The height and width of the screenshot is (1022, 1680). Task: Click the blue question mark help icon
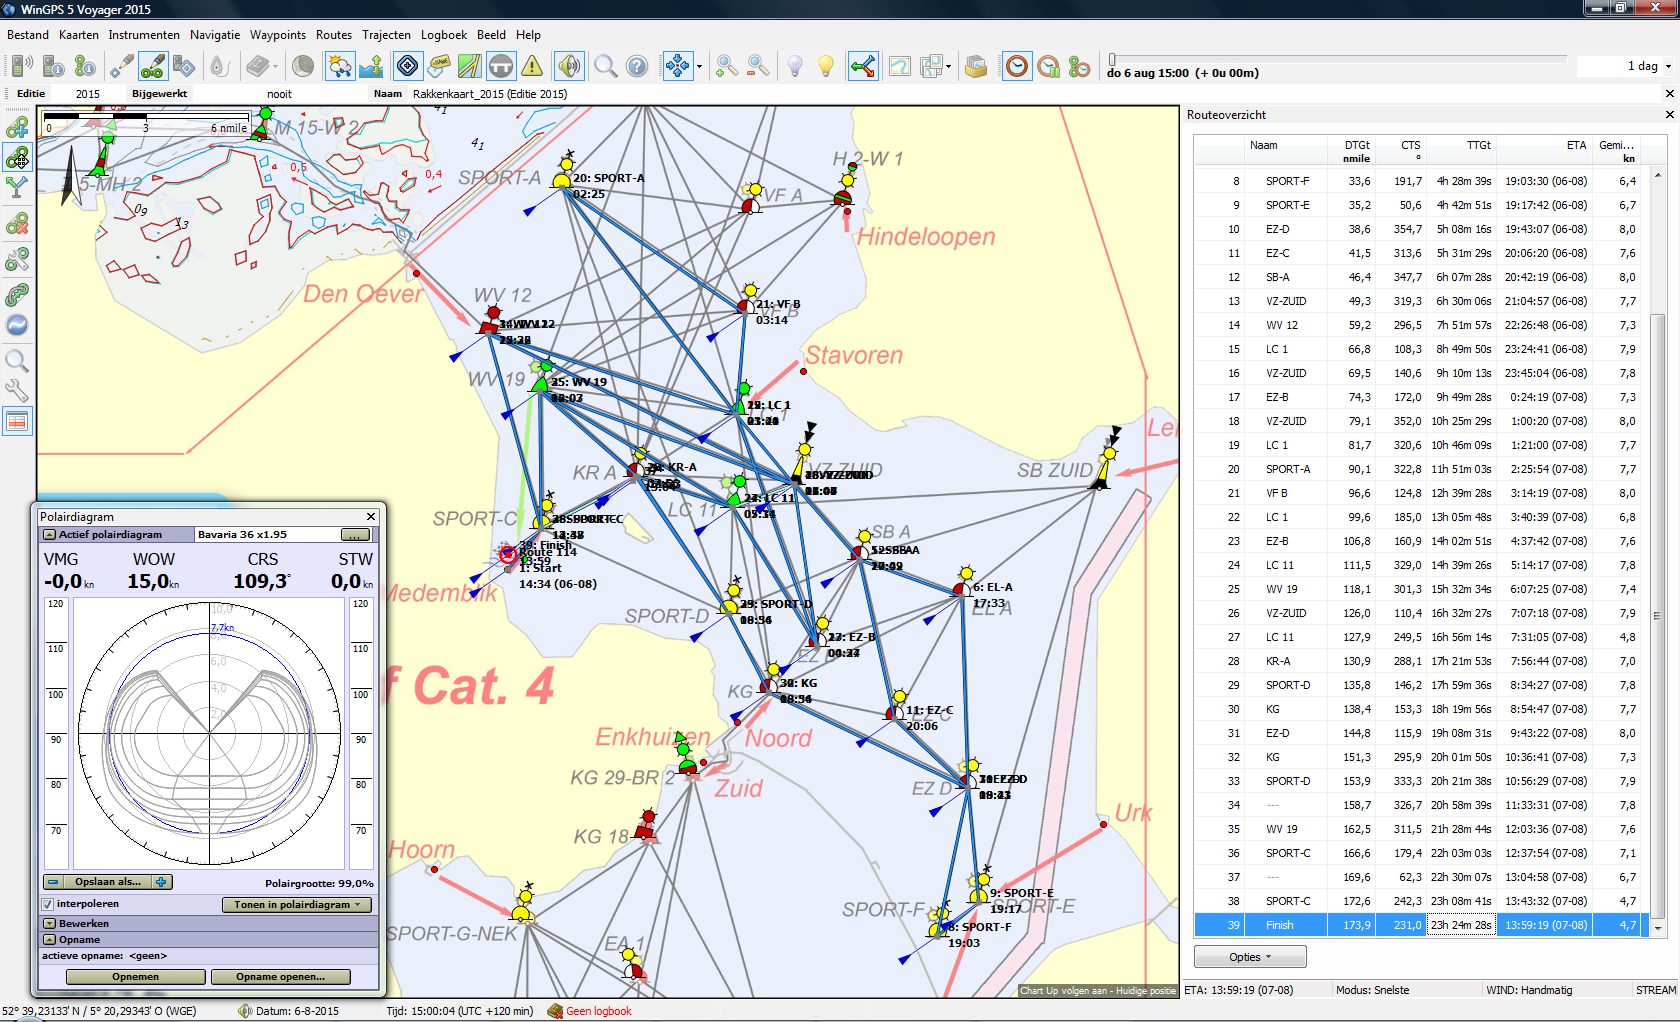tap(637, 67)
